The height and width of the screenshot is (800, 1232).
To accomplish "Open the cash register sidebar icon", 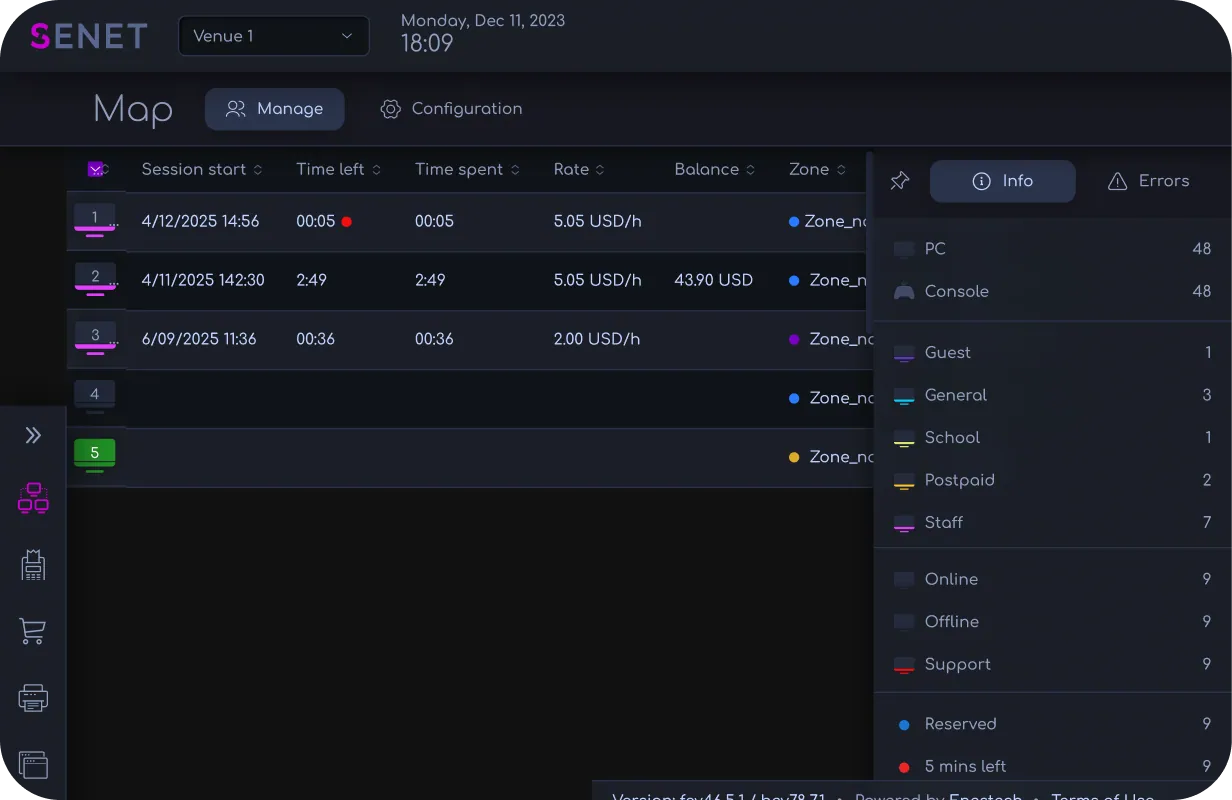I will [33, 565].
